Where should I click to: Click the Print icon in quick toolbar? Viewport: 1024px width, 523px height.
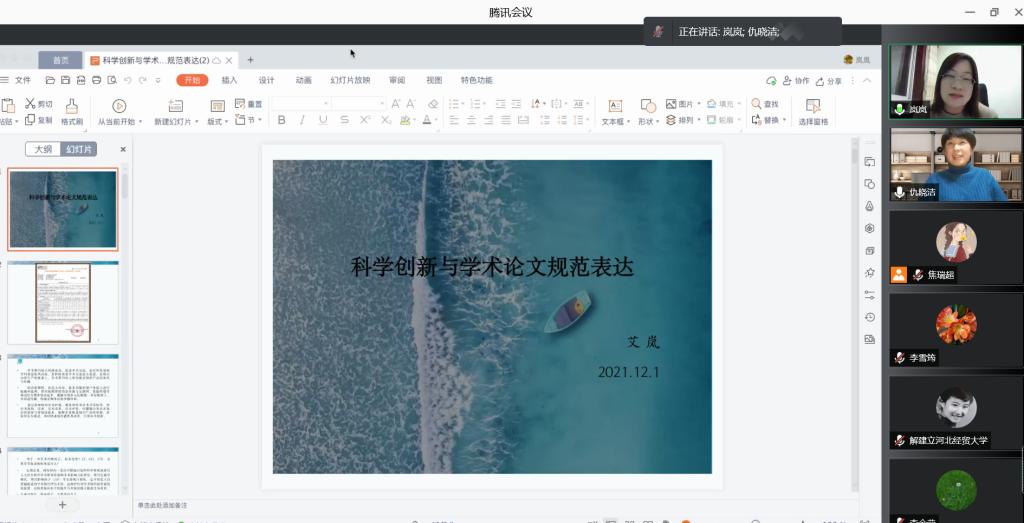pos(97,80)
